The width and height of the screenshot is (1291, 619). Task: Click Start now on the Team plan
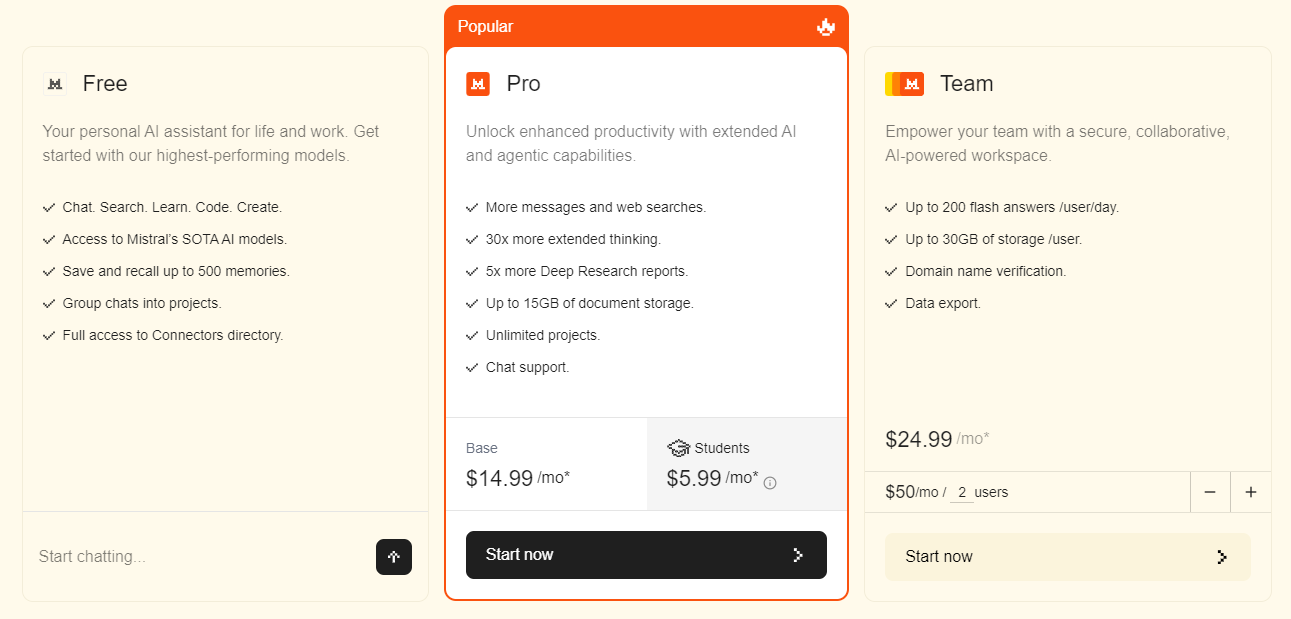1067,557
